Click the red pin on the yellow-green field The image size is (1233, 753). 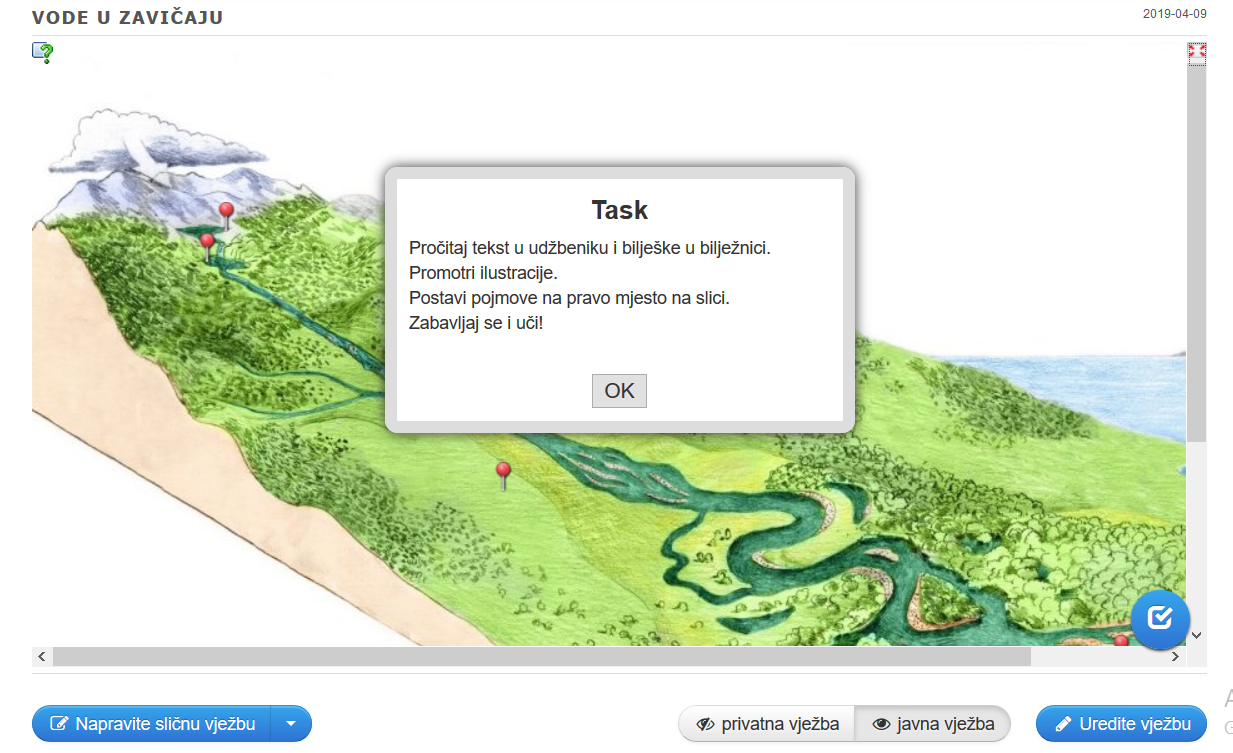pyautogui.click(x=503, y=471)
